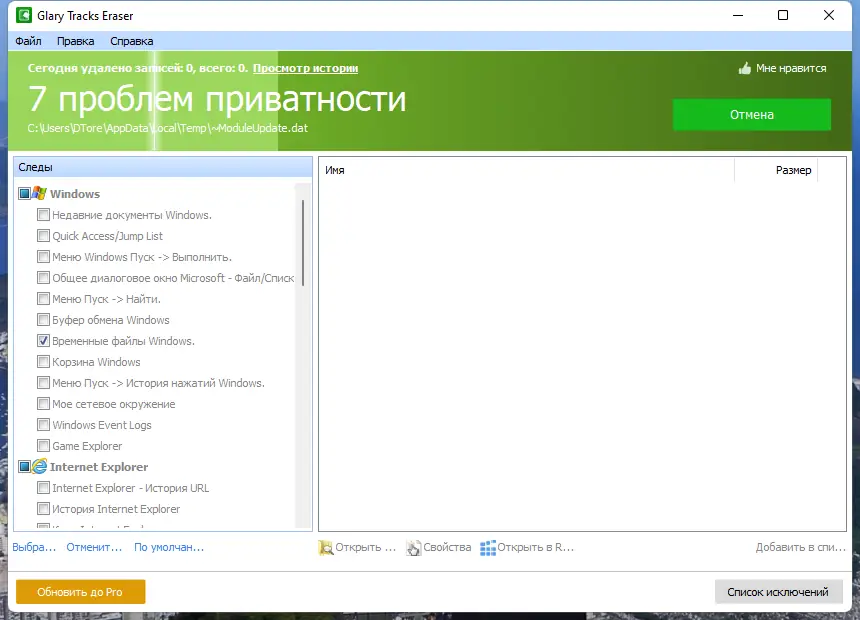Enable Internet Explorer - История URL checkbox

click(43, 488)
